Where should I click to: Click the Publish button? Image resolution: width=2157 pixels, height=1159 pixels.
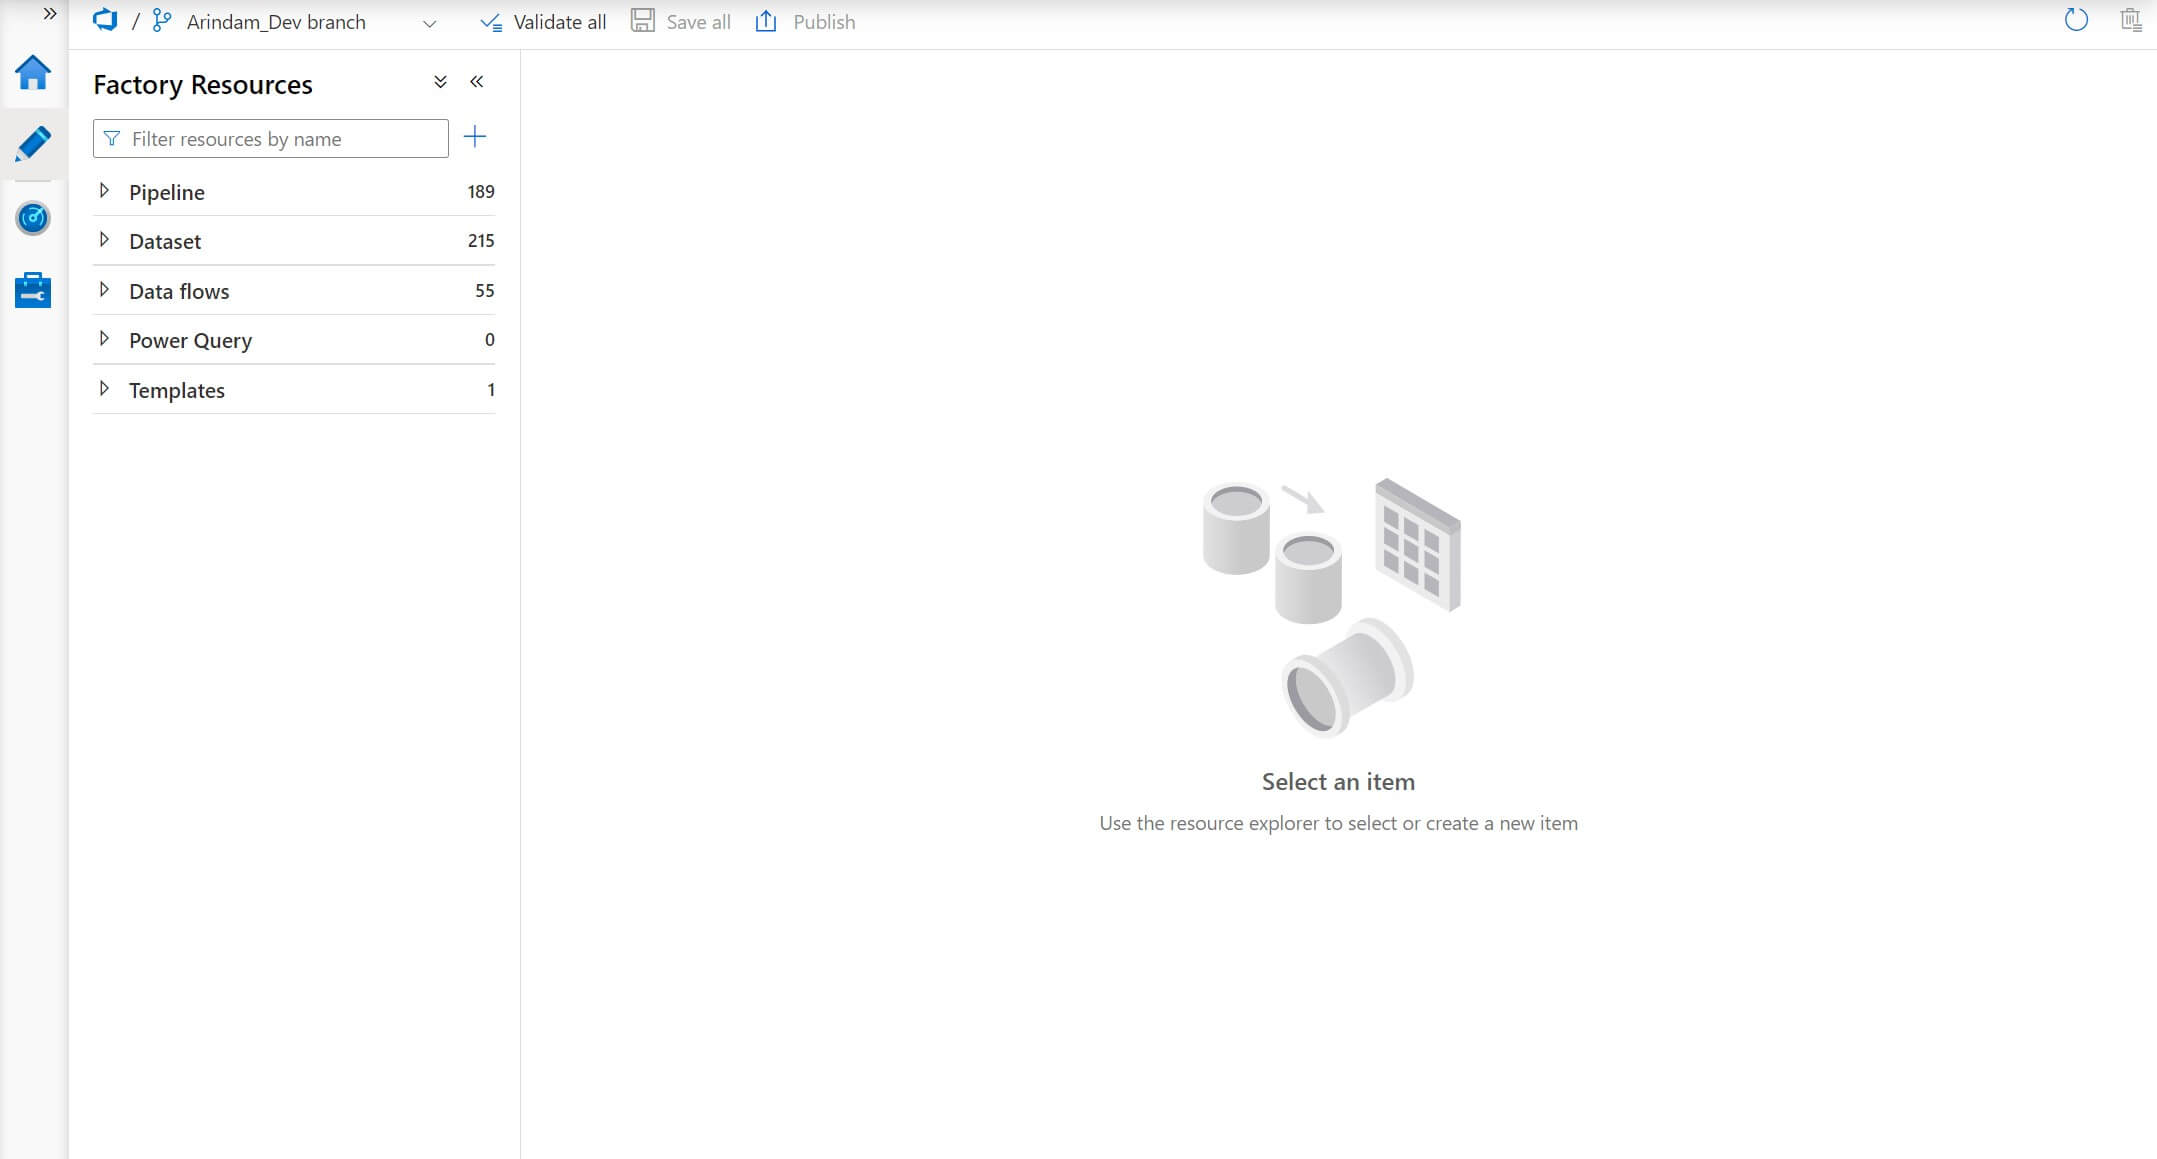806,22
